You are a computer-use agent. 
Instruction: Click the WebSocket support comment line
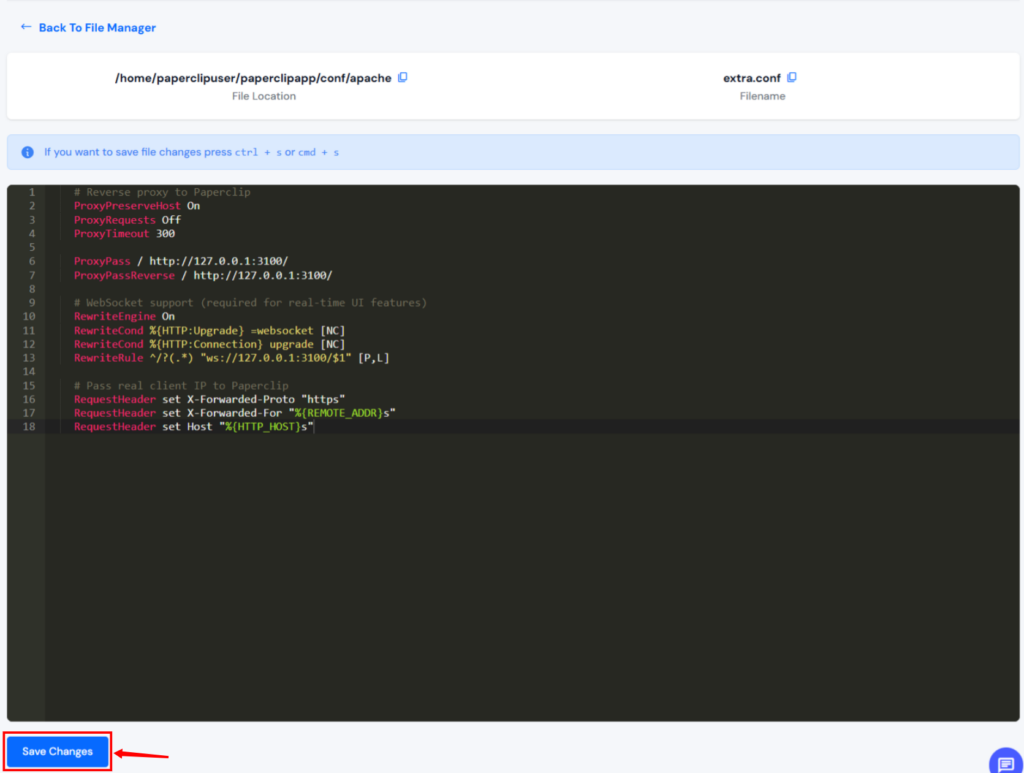click(x=250, y=303)
